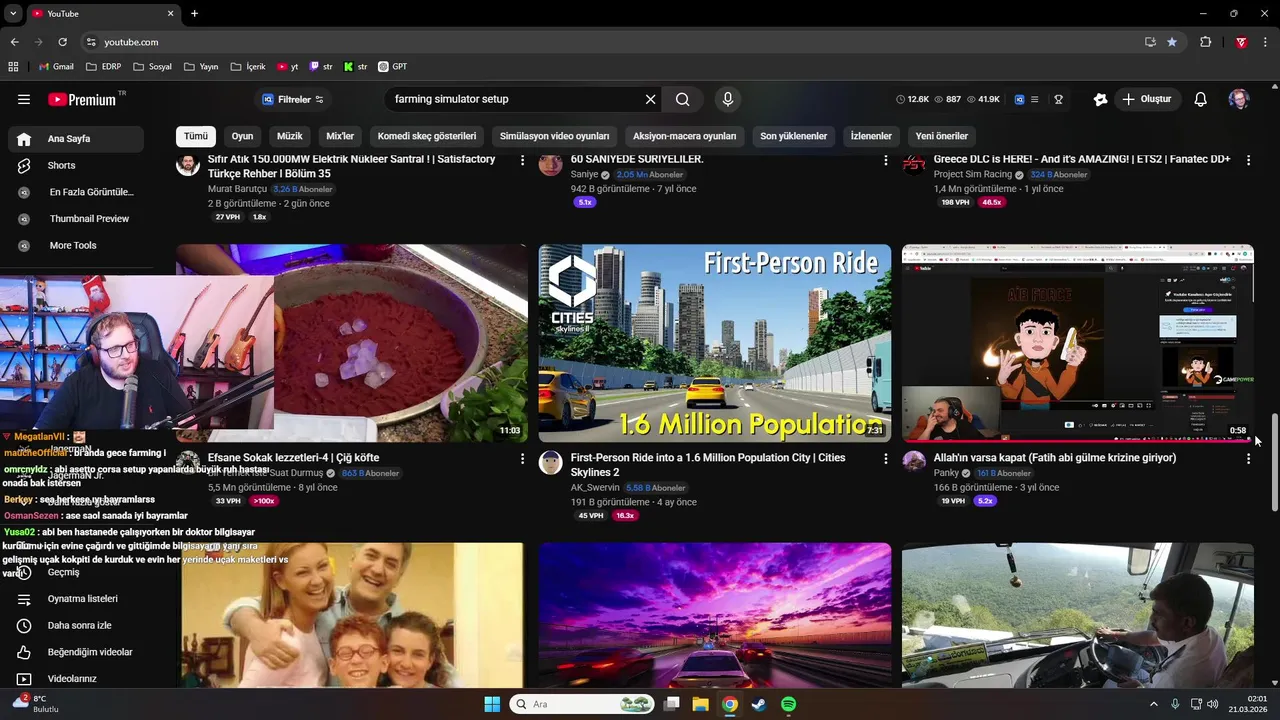Click the YouTube Premium logo
The image size is (1280, 720).
coord(82,99)
